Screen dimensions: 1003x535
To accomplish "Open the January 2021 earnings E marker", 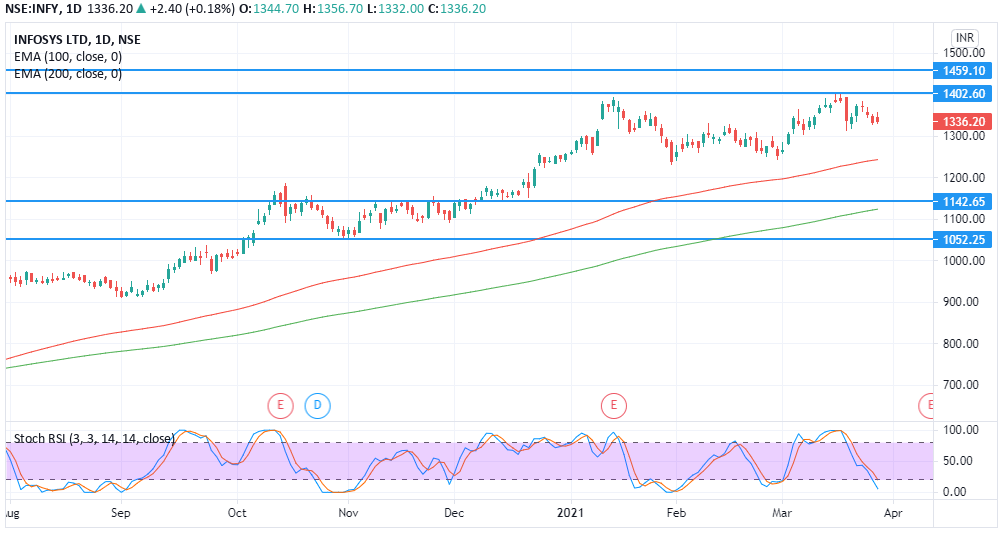I will click(612, 405).
